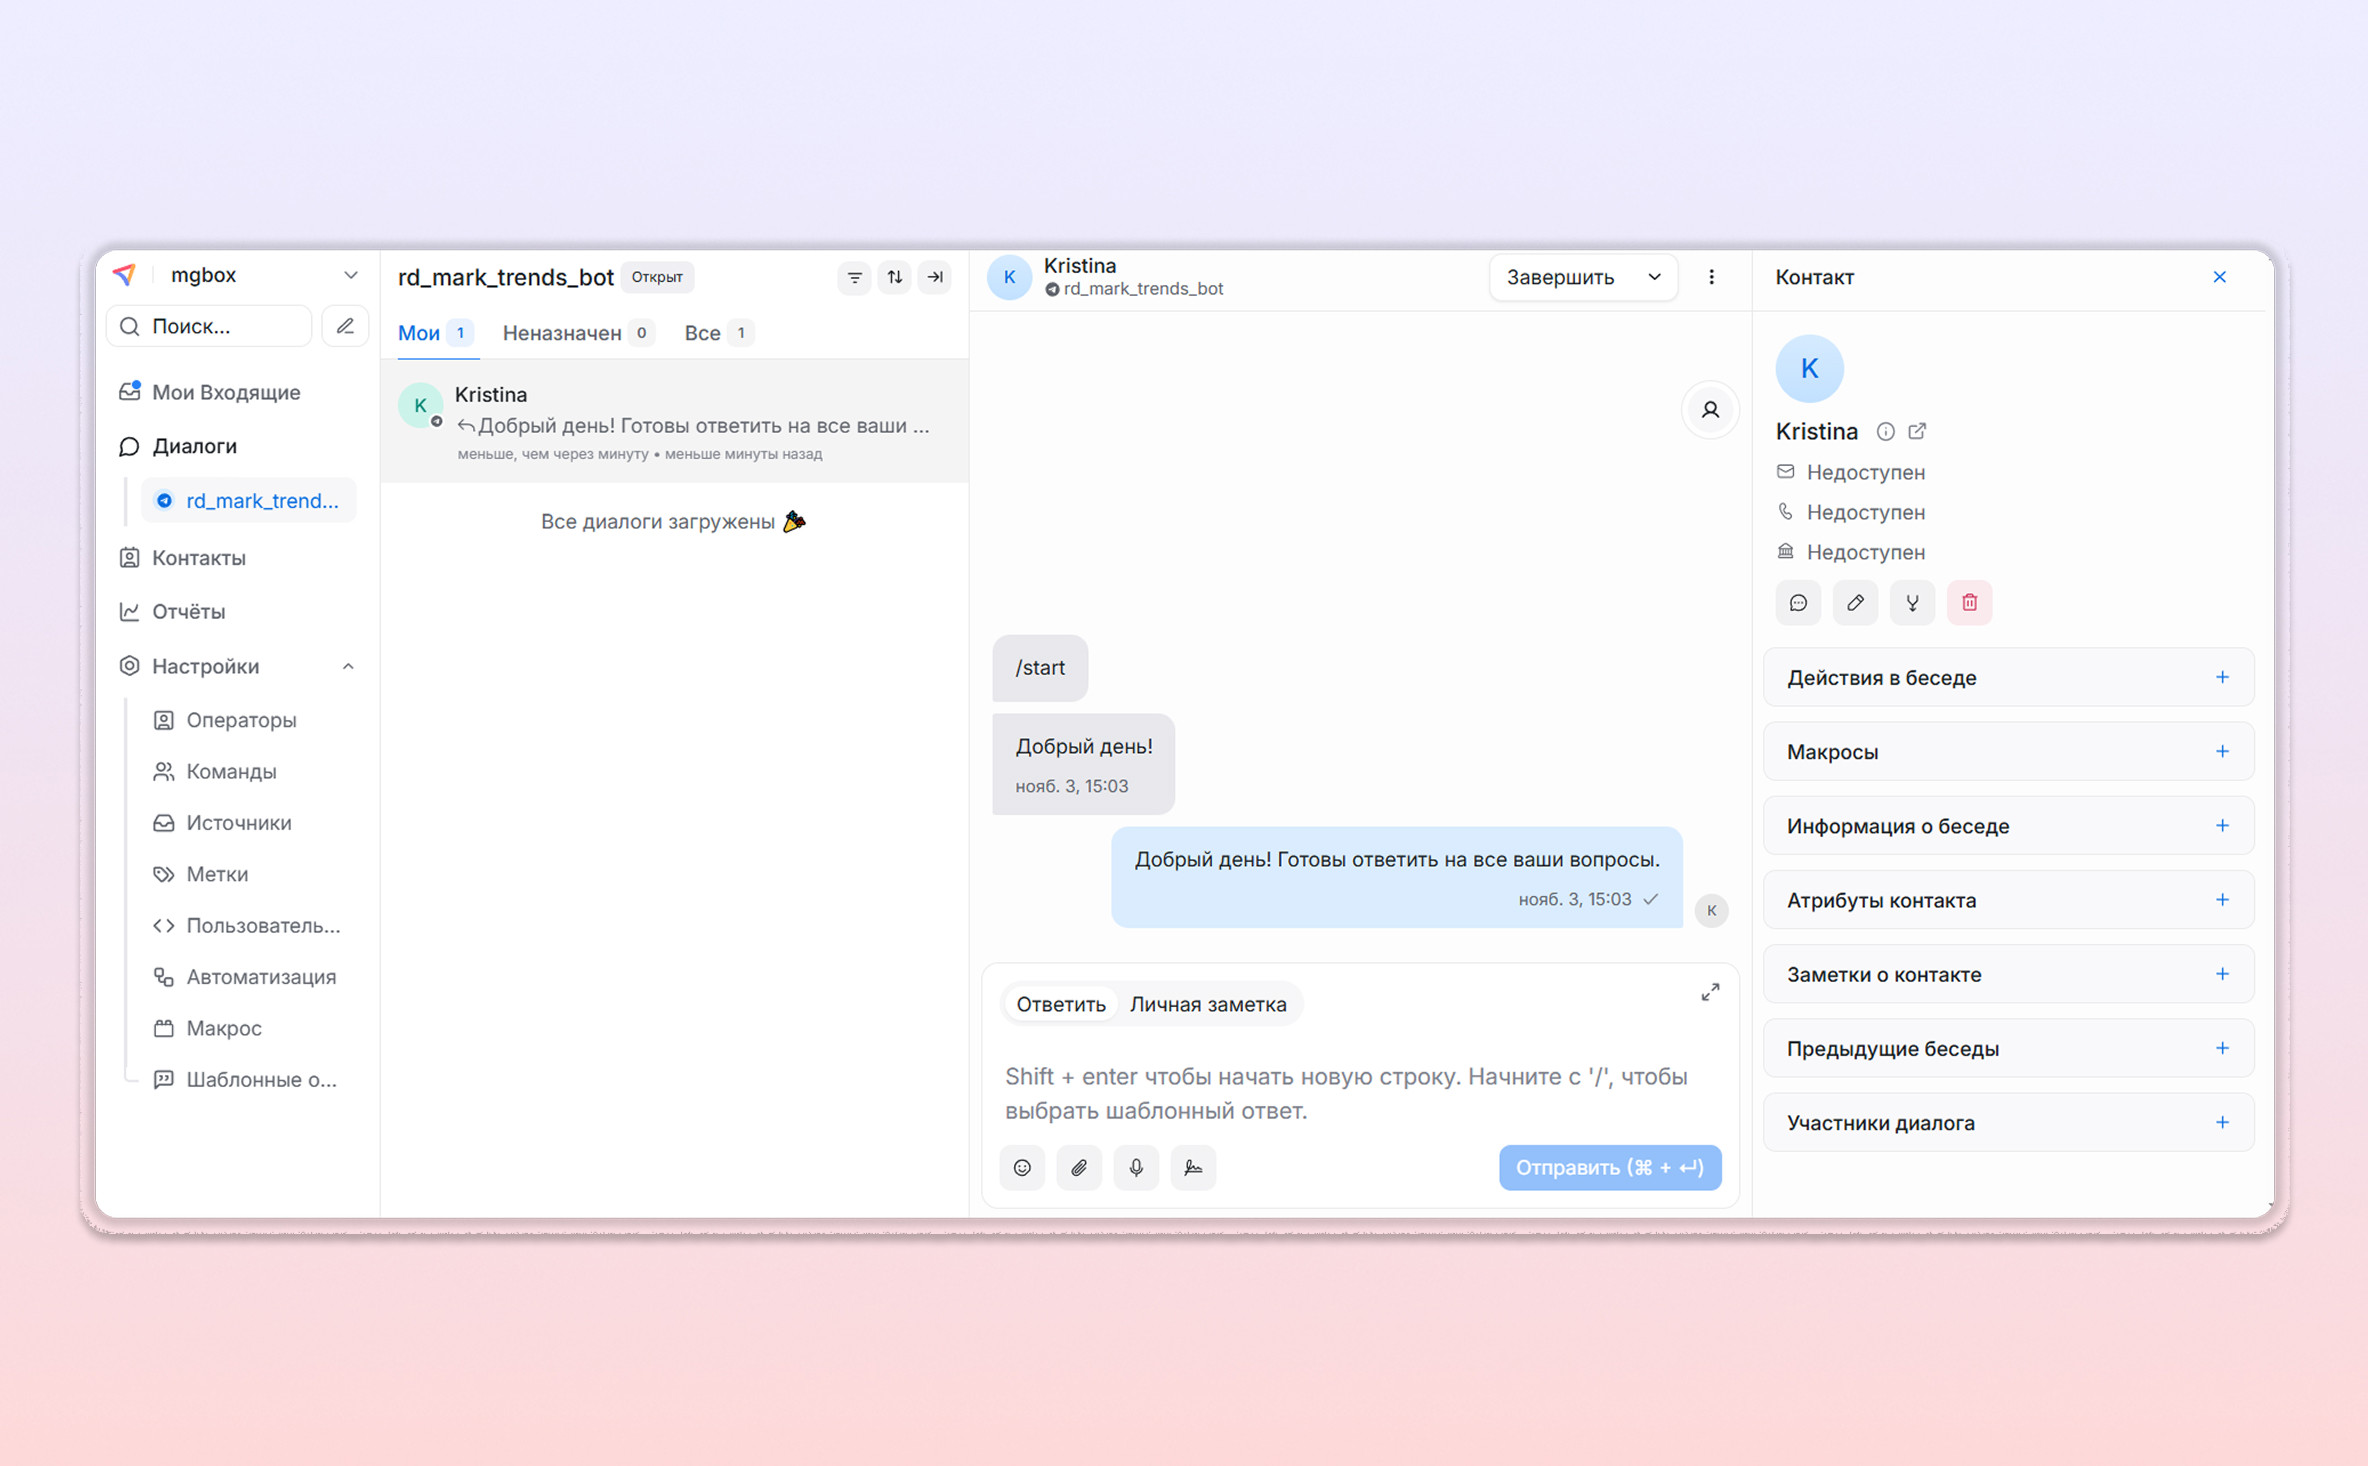The width and height of the screenshot is (2368, 1466).
Task: Click the microphone voice record icon
Action: [x=1136, y=1167]
